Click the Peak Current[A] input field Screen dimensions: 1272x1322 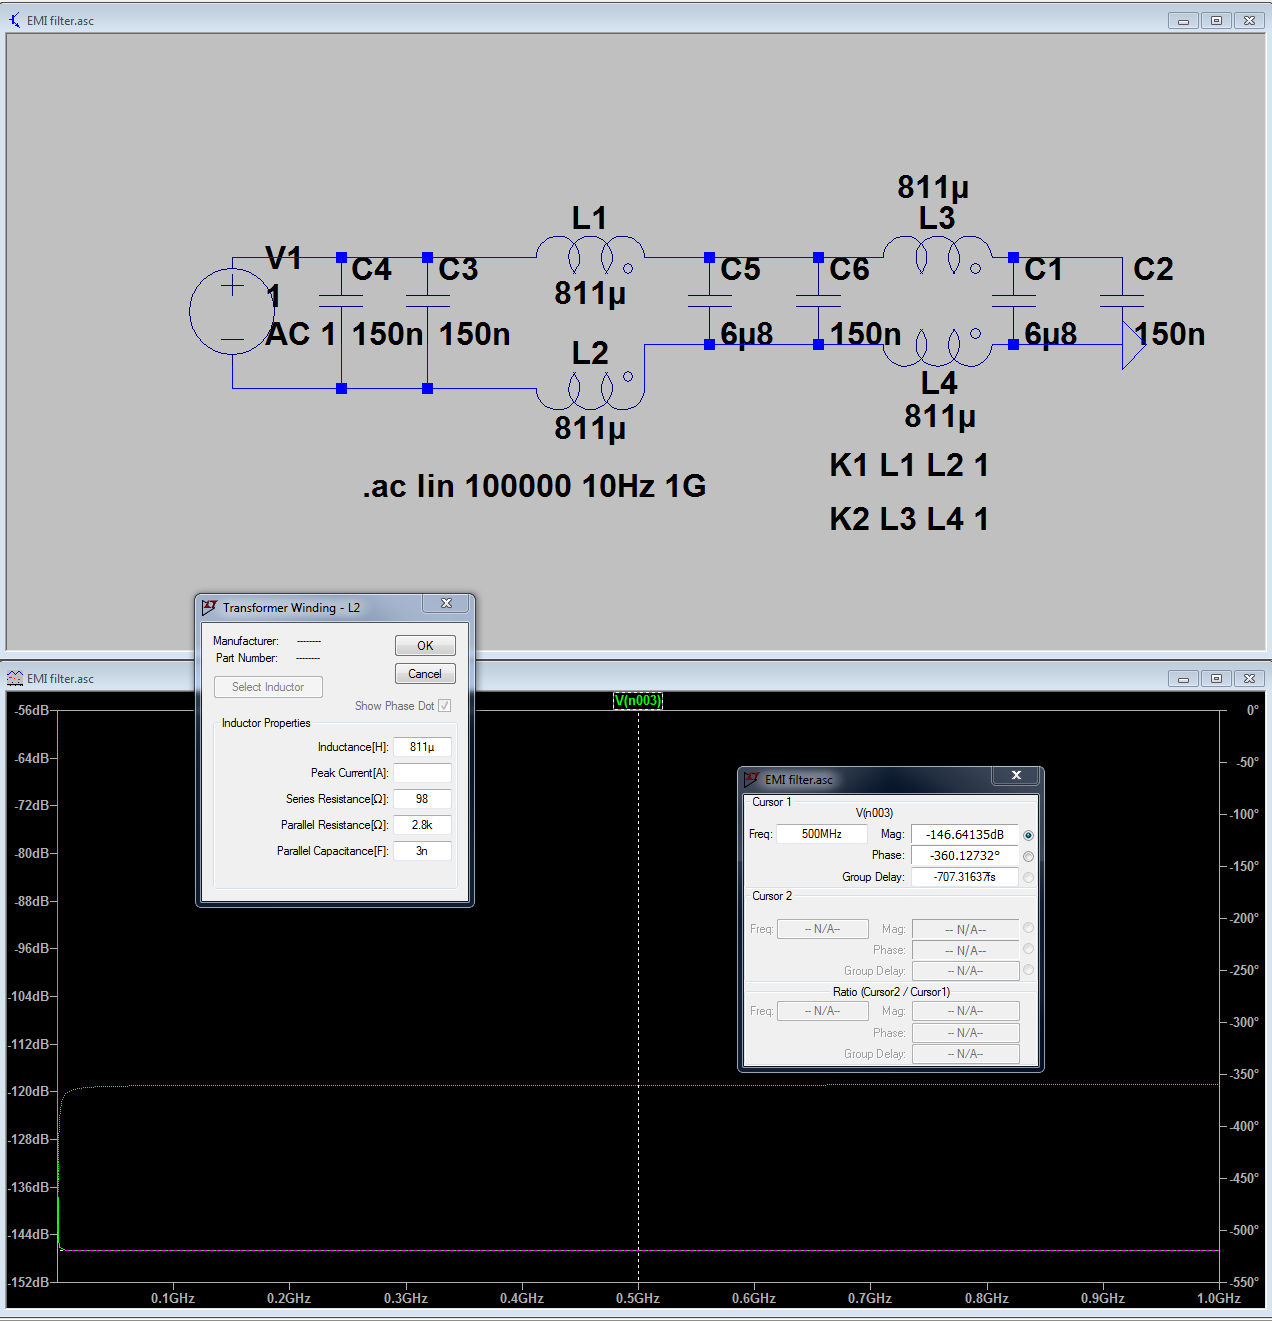coord(422,773)
